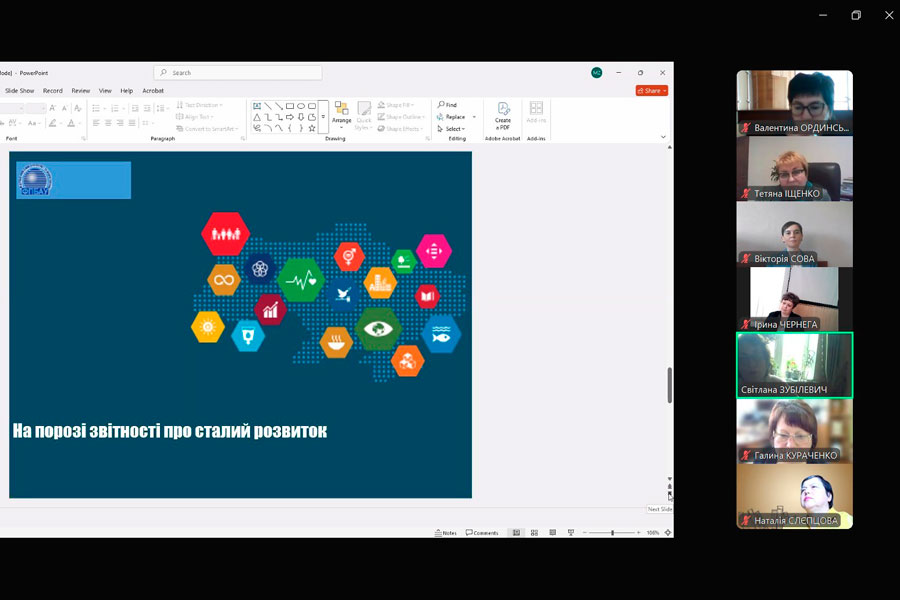Open the View tab
The height and width of the screenshot is (600, 900).
click(105, 91)
